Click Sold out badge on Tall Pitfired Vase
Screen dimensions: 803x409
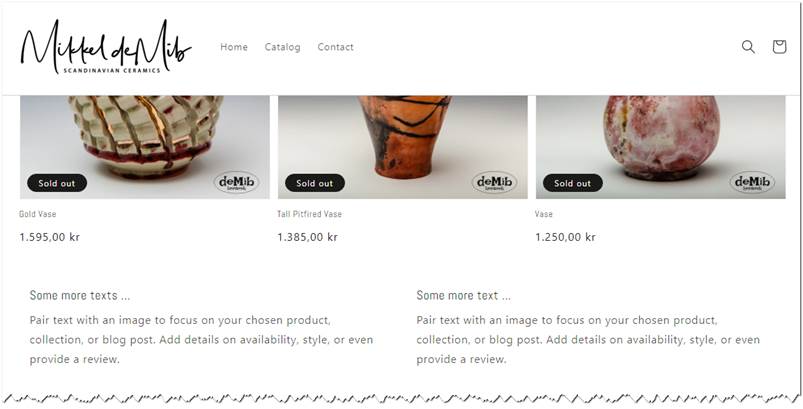coord(315,183)
